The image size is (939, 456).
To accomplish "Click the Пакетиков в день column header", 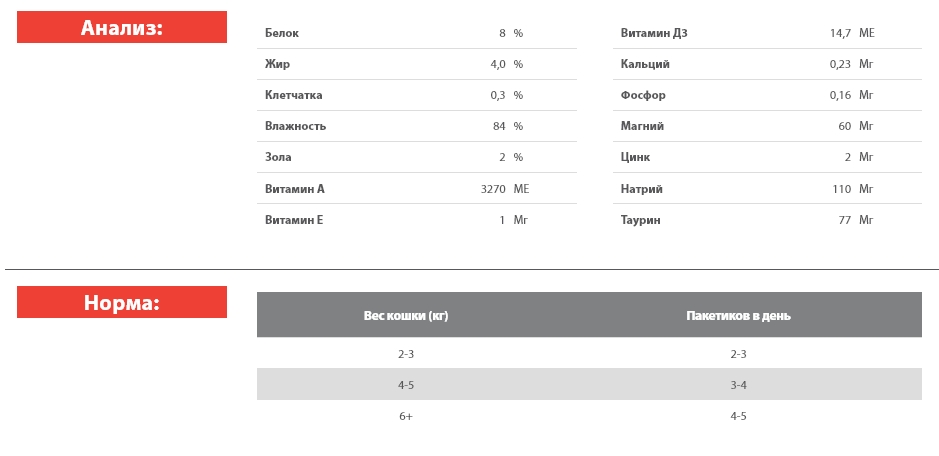I will 738,315.
